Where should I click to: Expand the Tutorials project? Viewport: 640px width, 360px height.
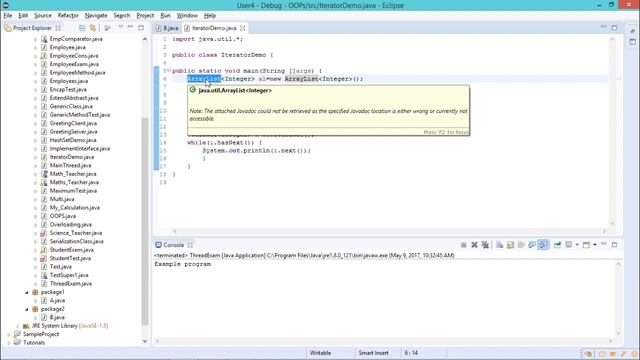(x=9, y=343)
